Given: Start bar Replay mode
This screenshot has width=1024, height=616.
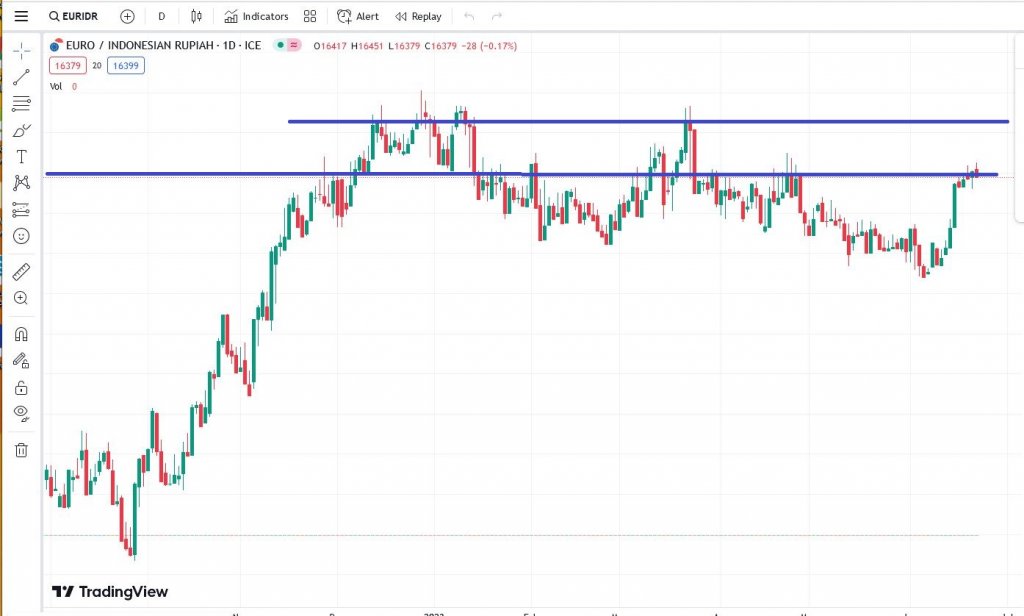Looking at the screenshot, I should pyautogui.click(x=418, y=16).
